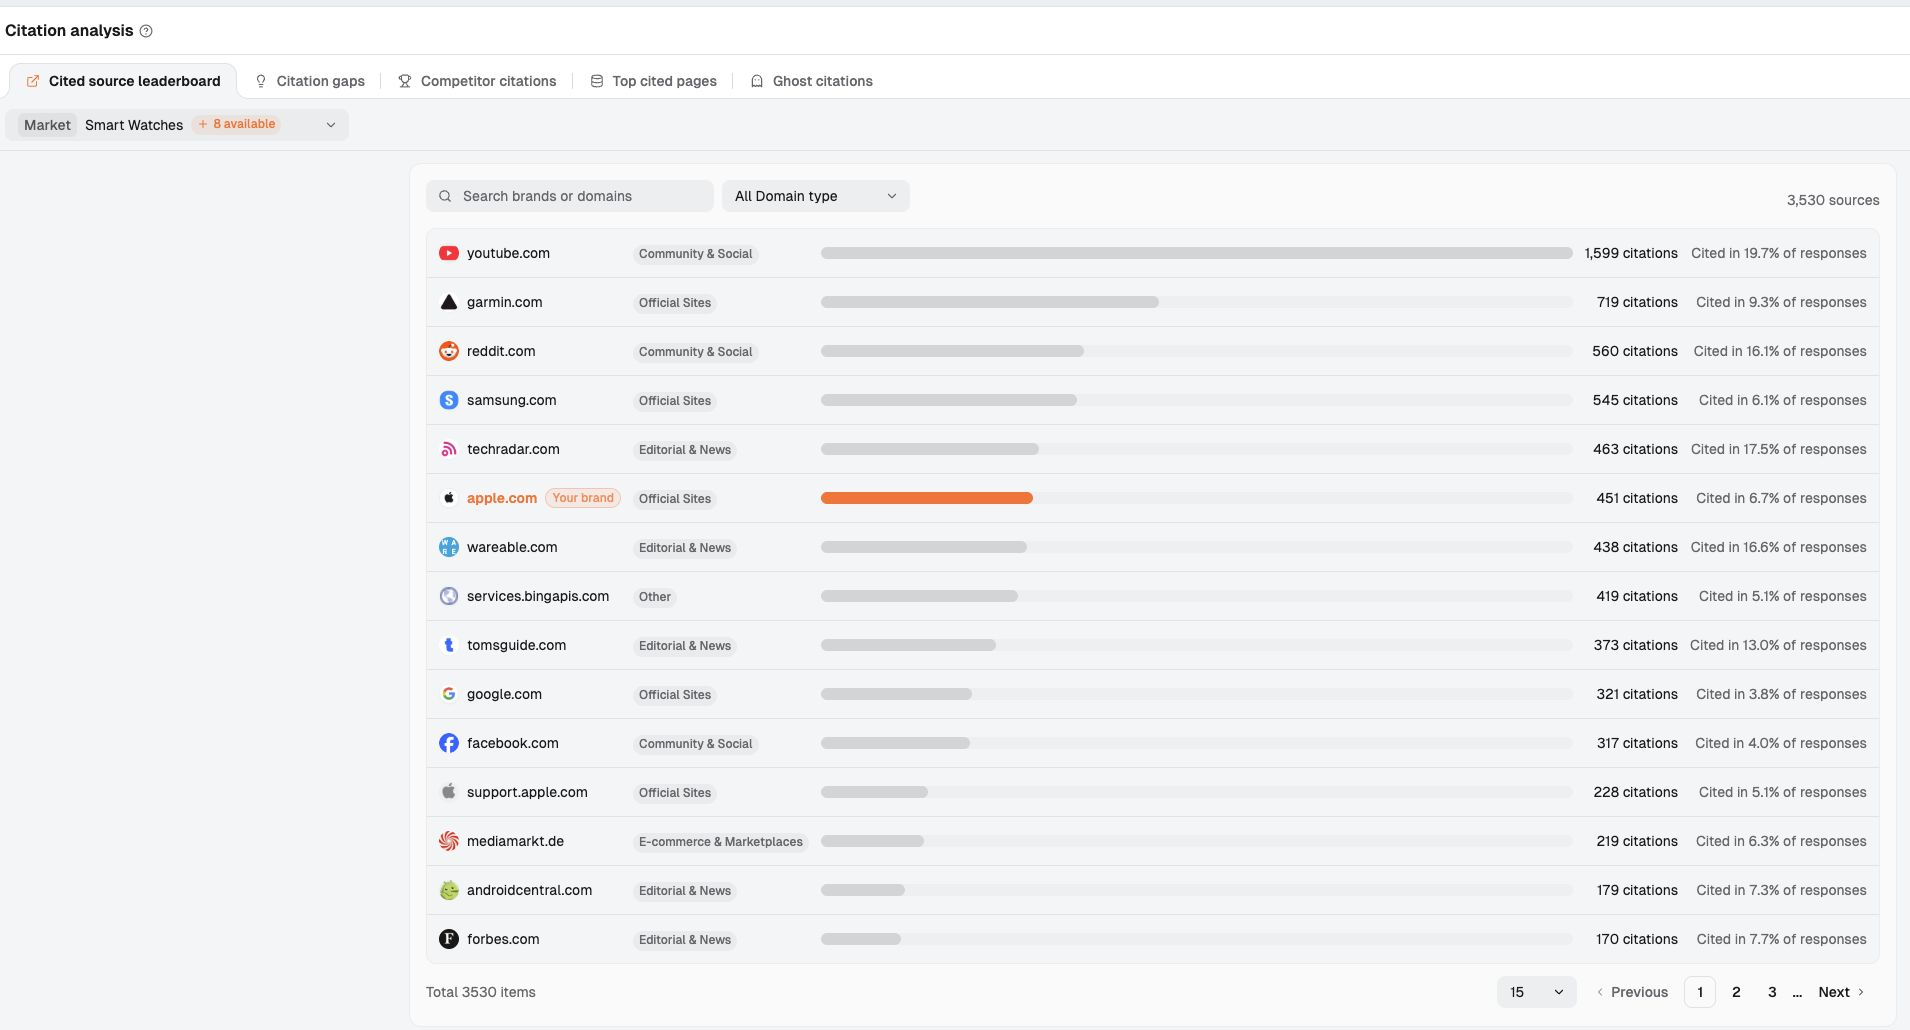
Task: Click the garmin.com citation bar
Action: [x=990, y=303]
